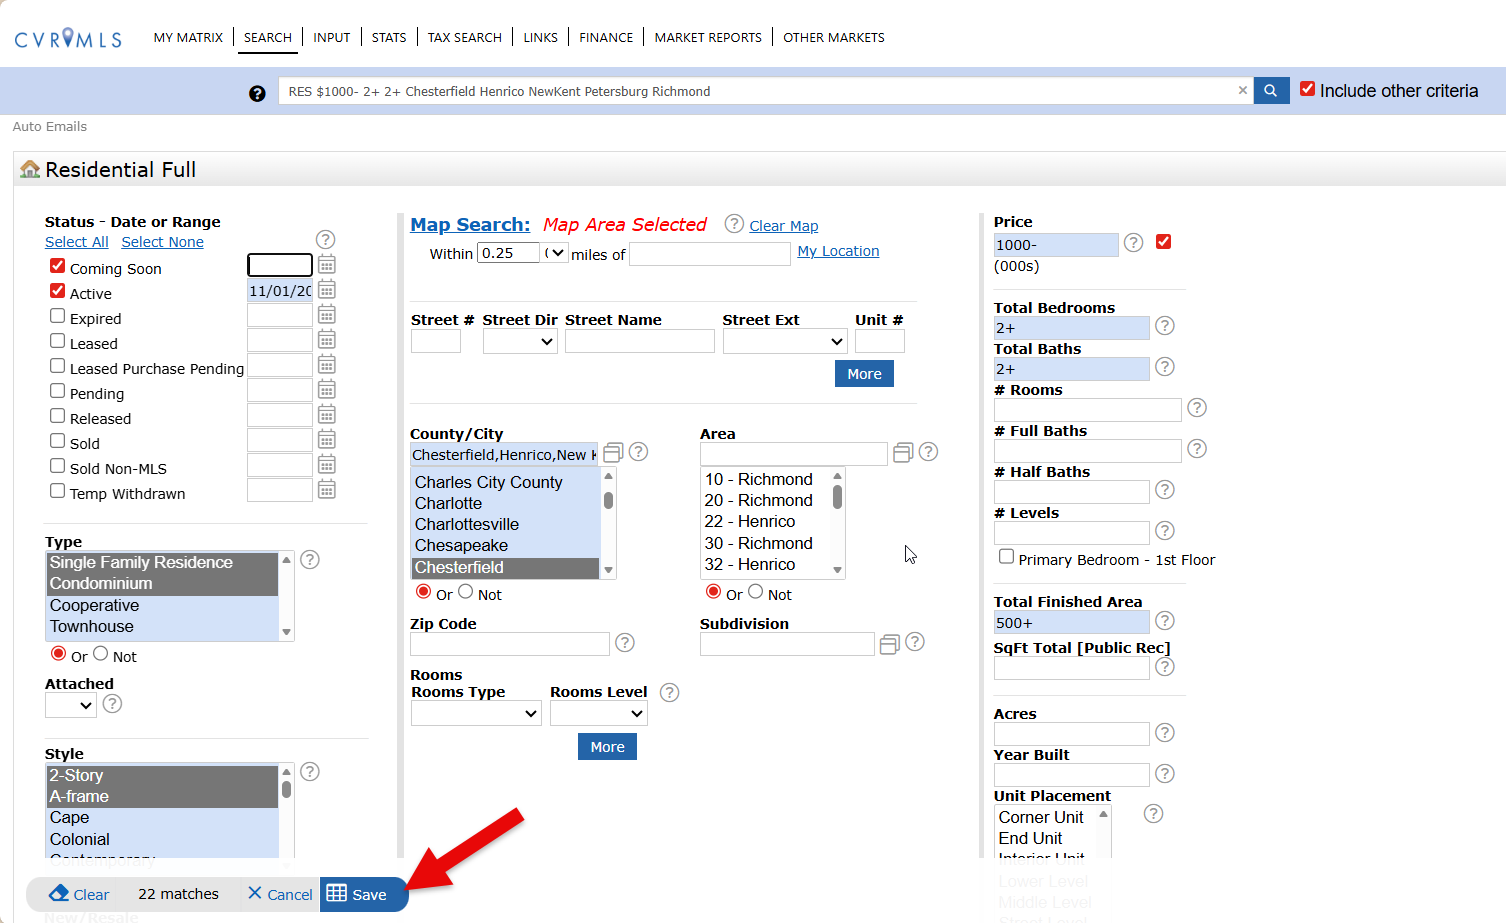
Task: Expand the Street Ext dropdown
Action: tap(785, 342)
